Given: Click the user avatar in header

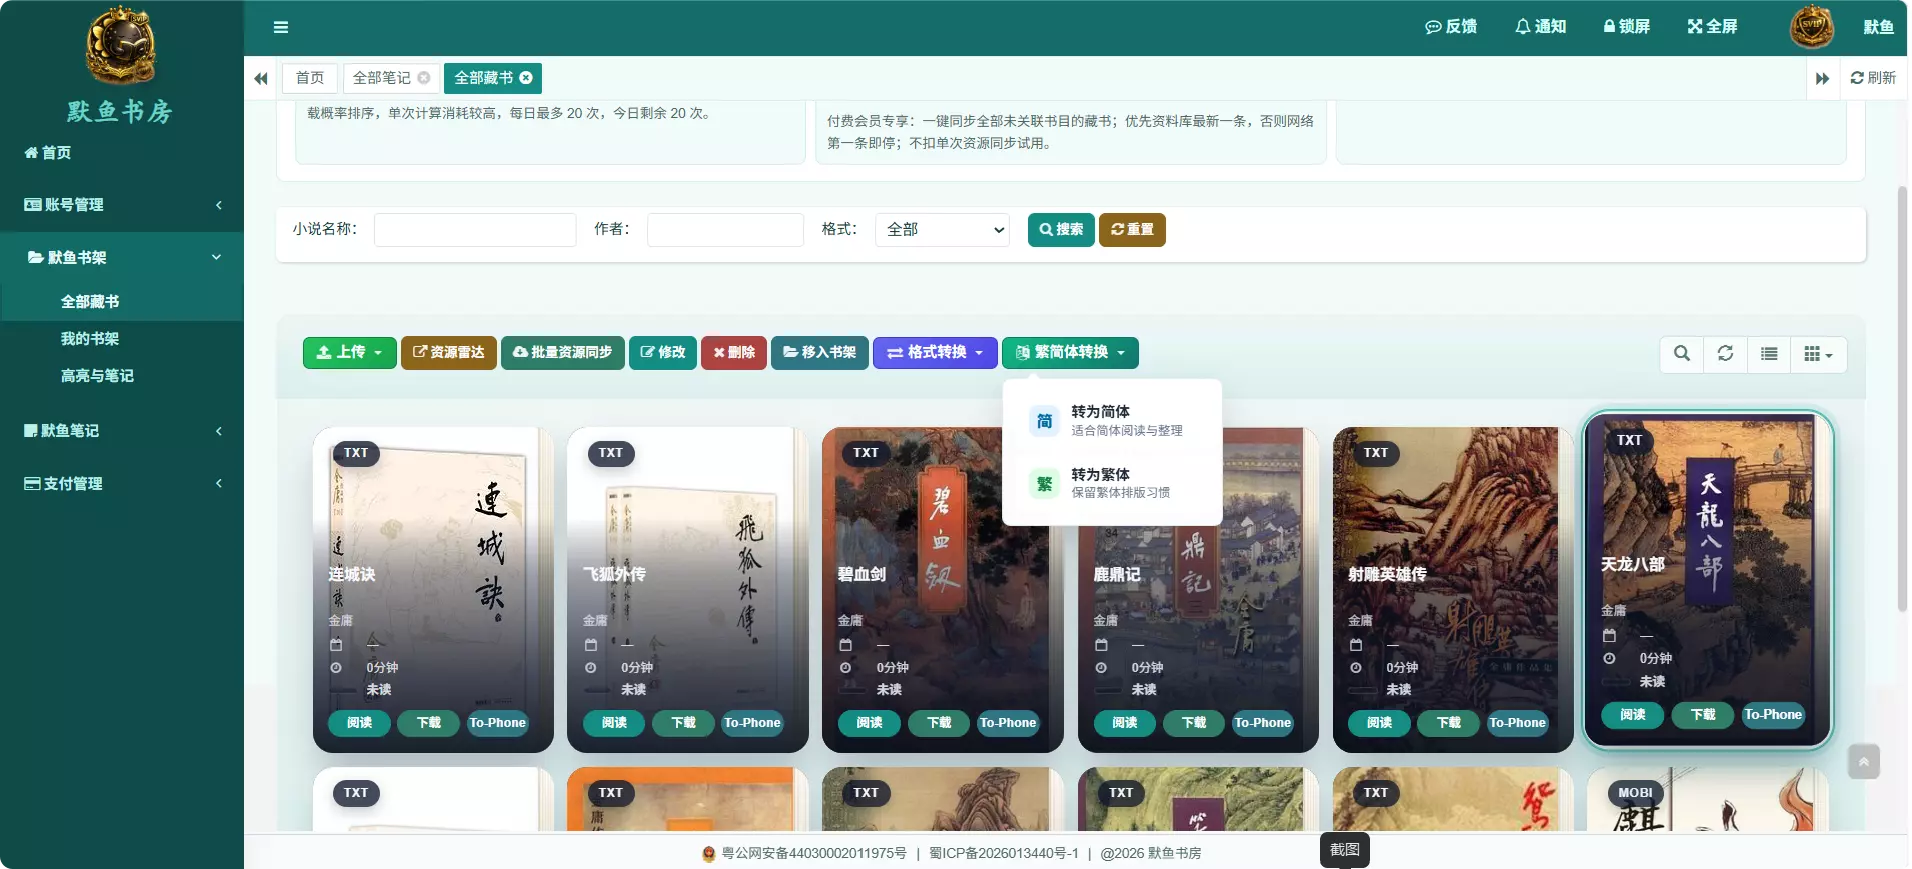Looking at the screenshot, I should [x=1811, y=27].
